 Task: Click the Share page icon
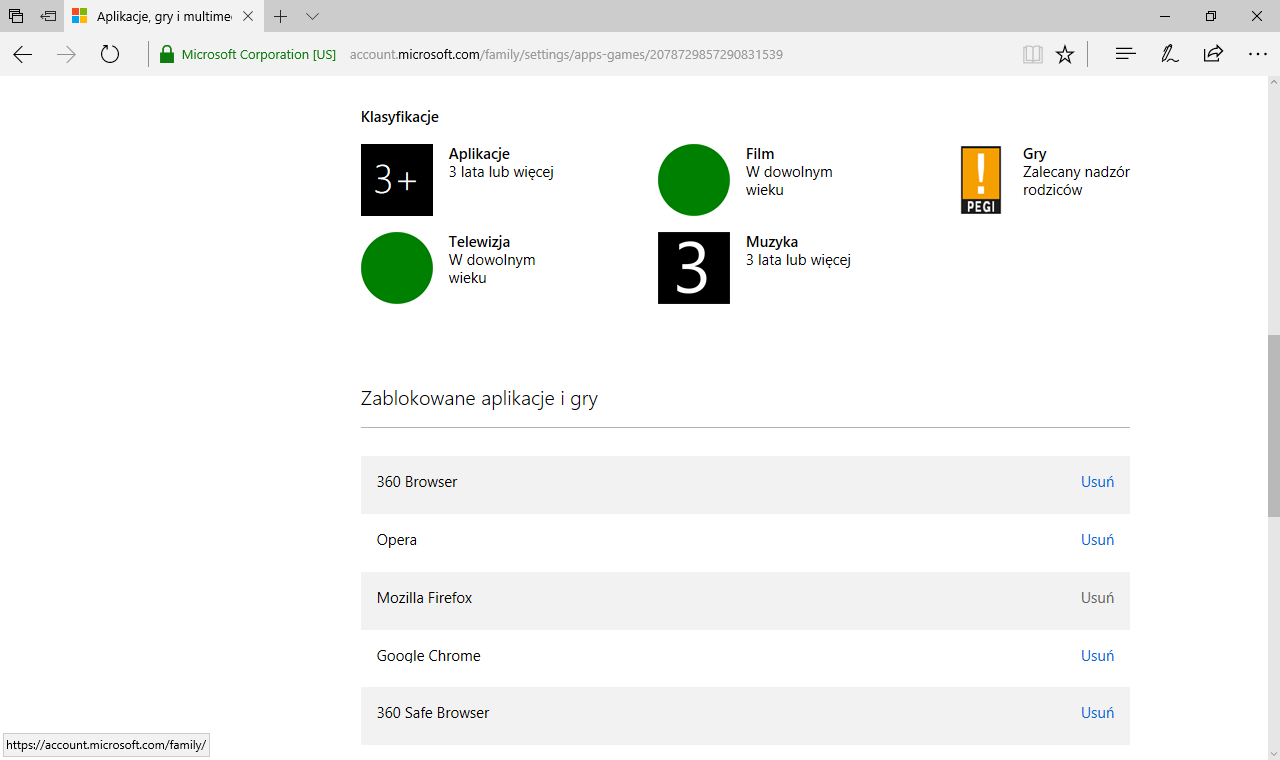pos(1213,55)
